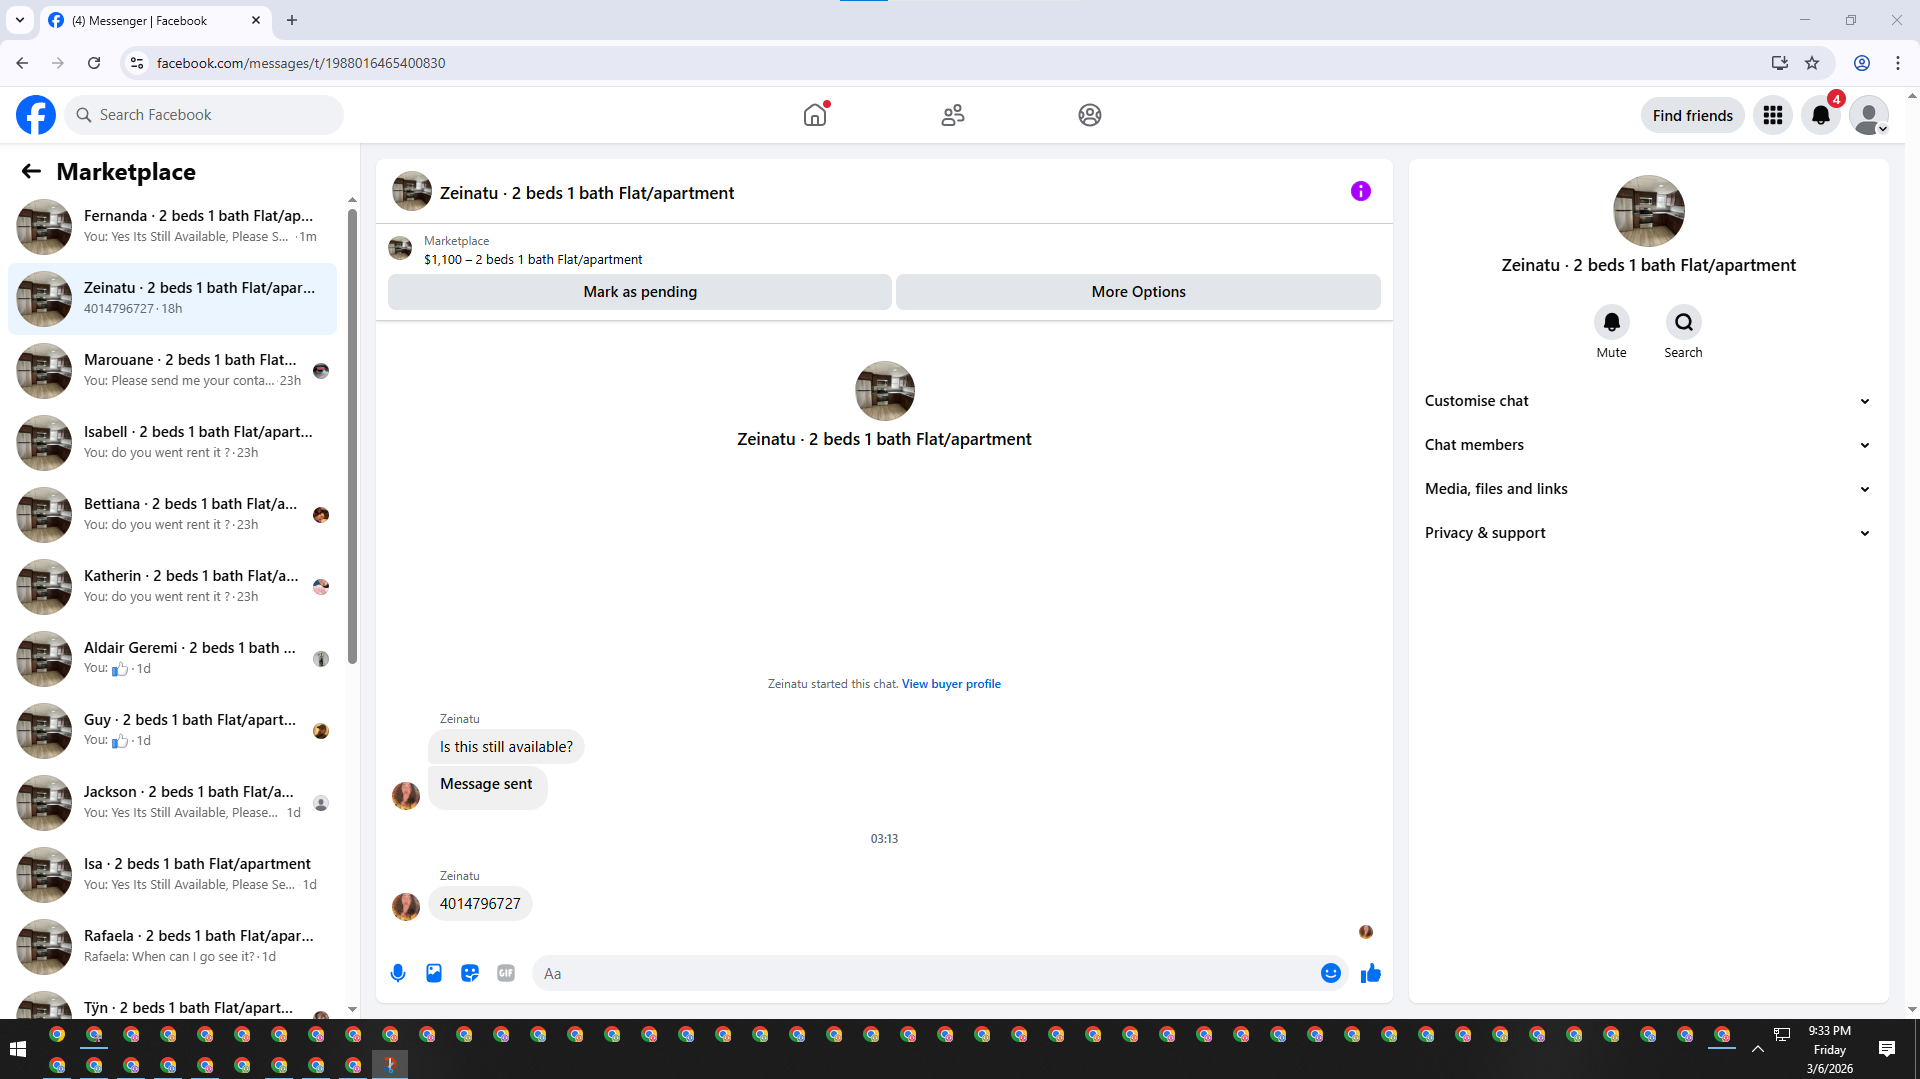The width and height of the screenshot is (1920, 1079).
Task: Click the 4014796727 message bubble
Action: coord(480,904)
